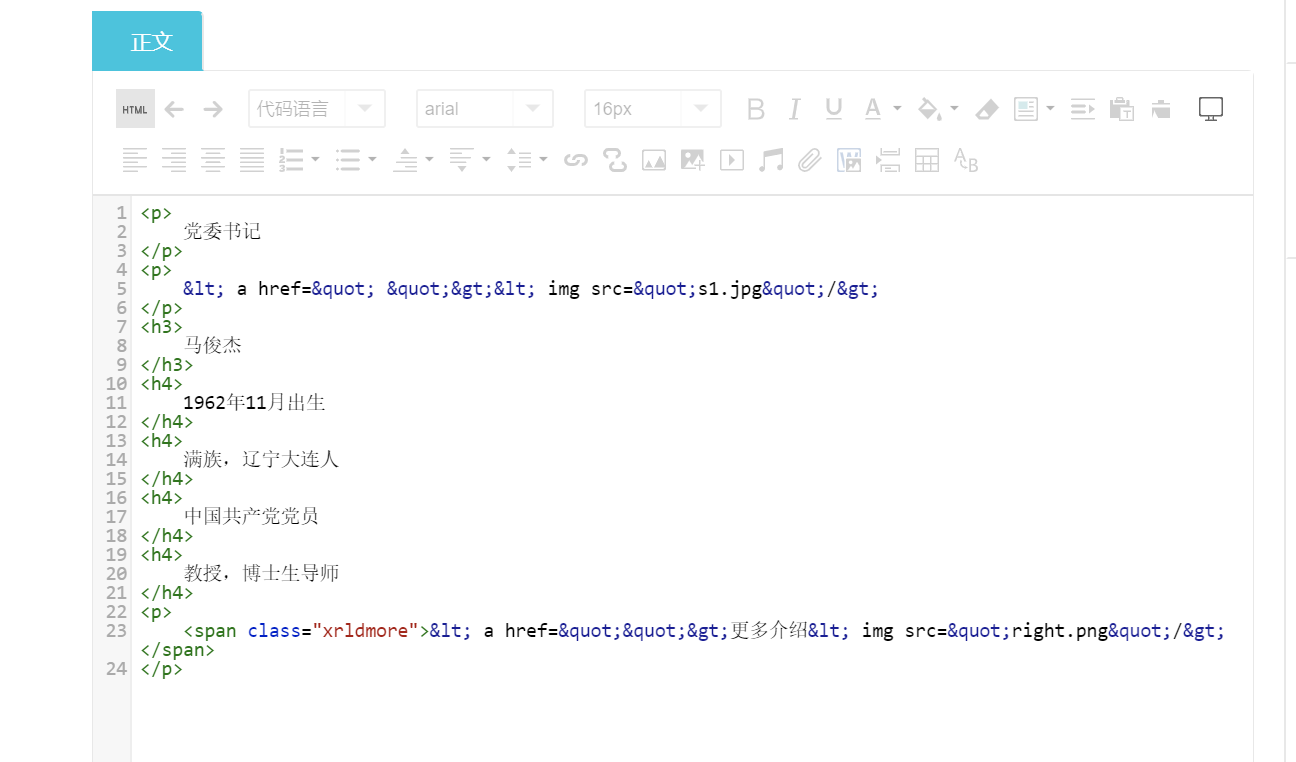This screenshot has width=1296, height=762.
Task: Click s1.jpg in line 5
Action: click(730, 289)
